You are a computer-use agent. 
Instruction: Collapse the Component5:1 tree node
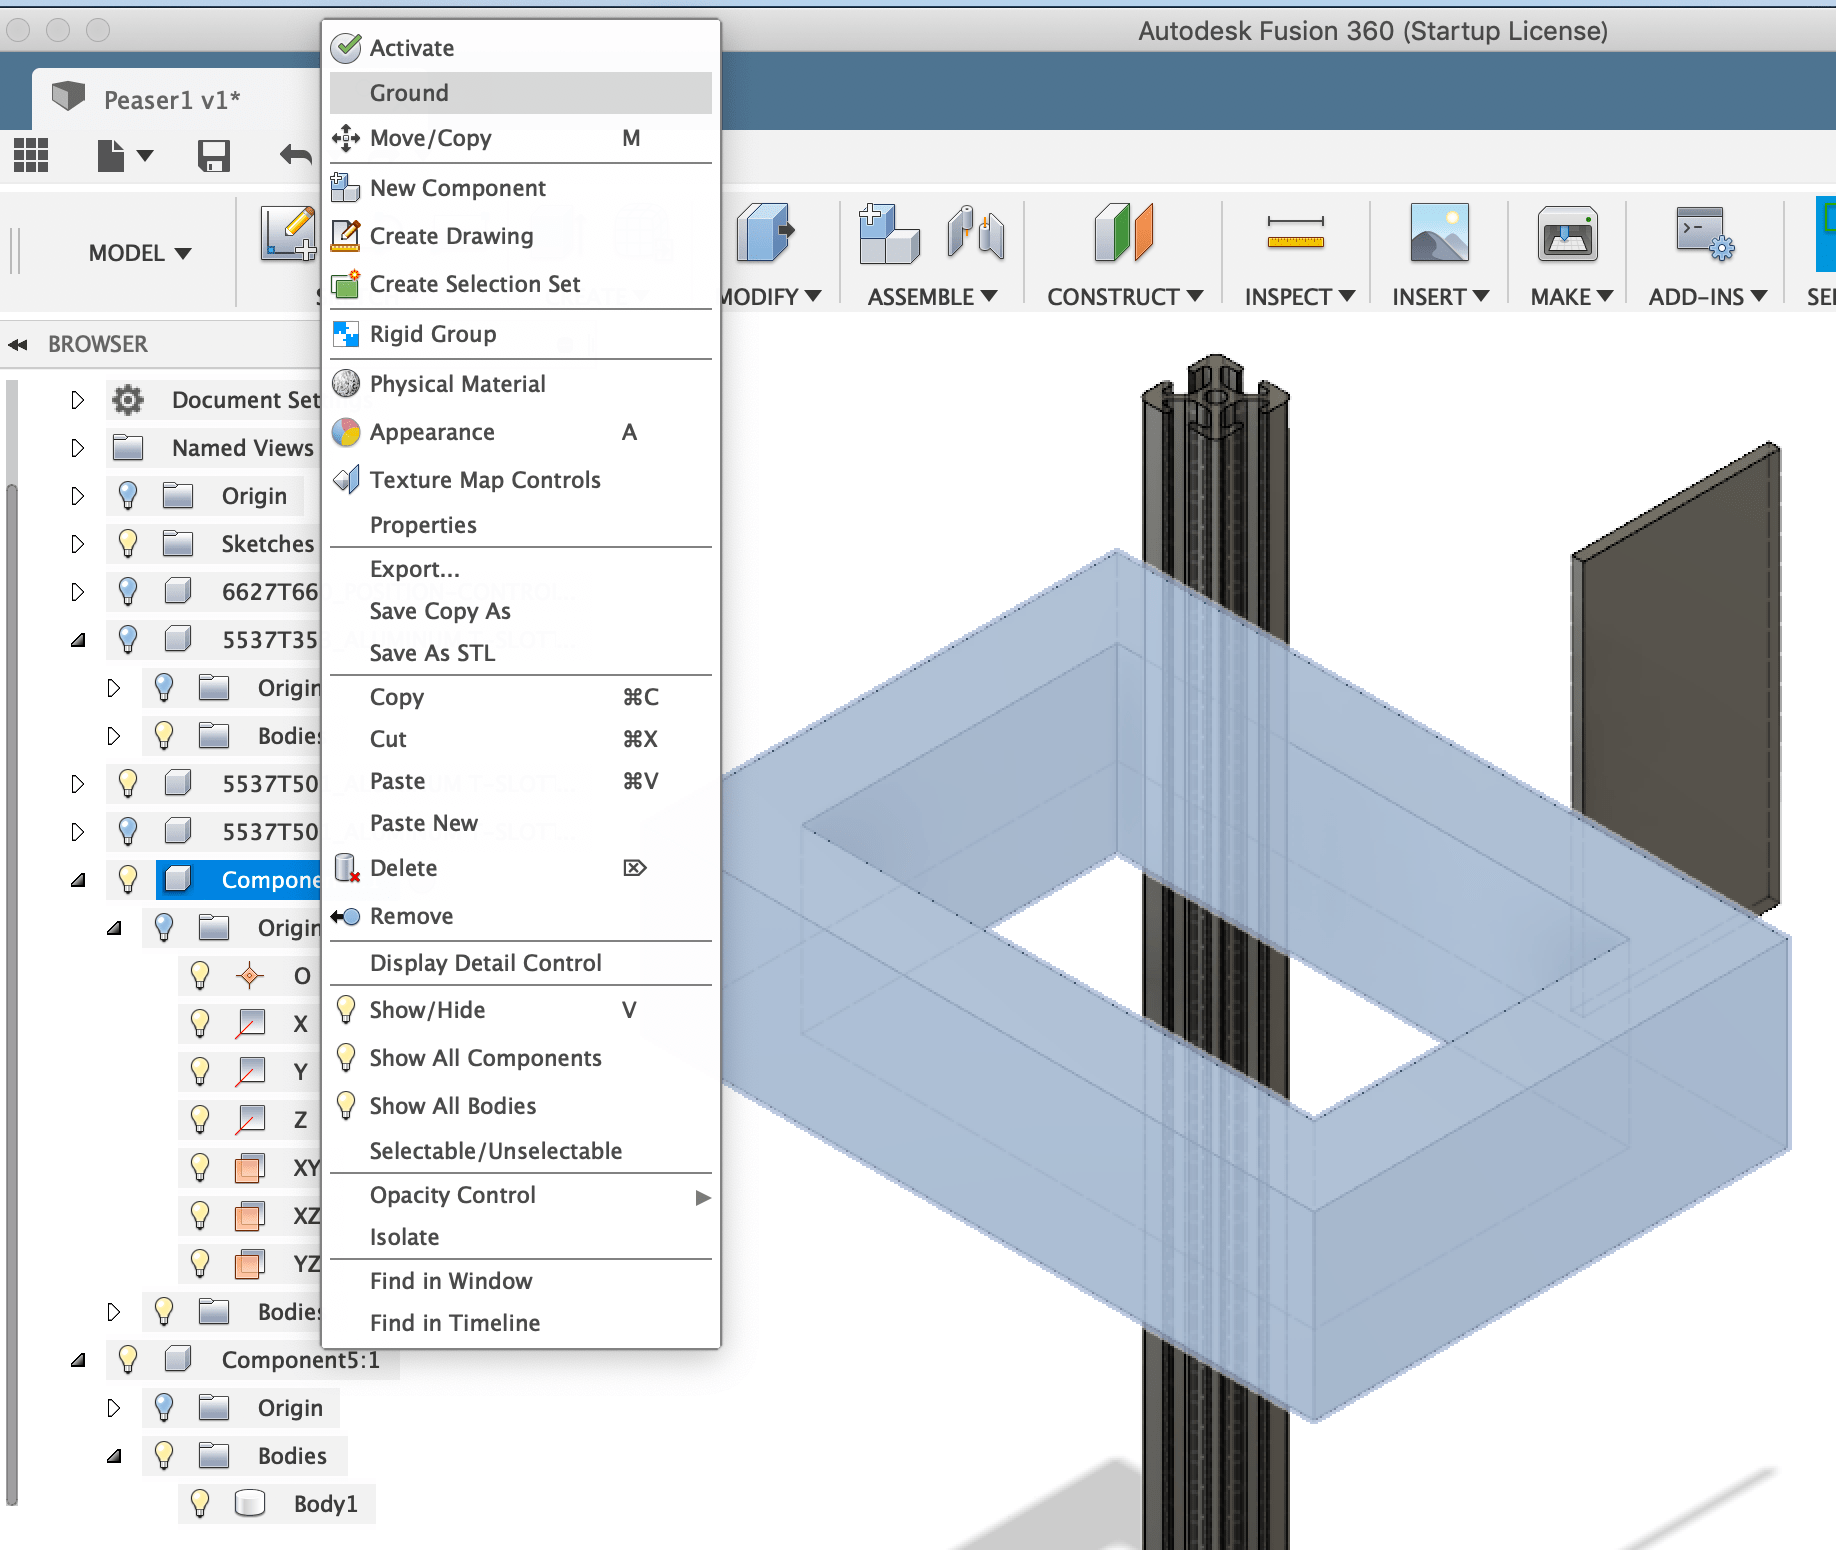78,1360
